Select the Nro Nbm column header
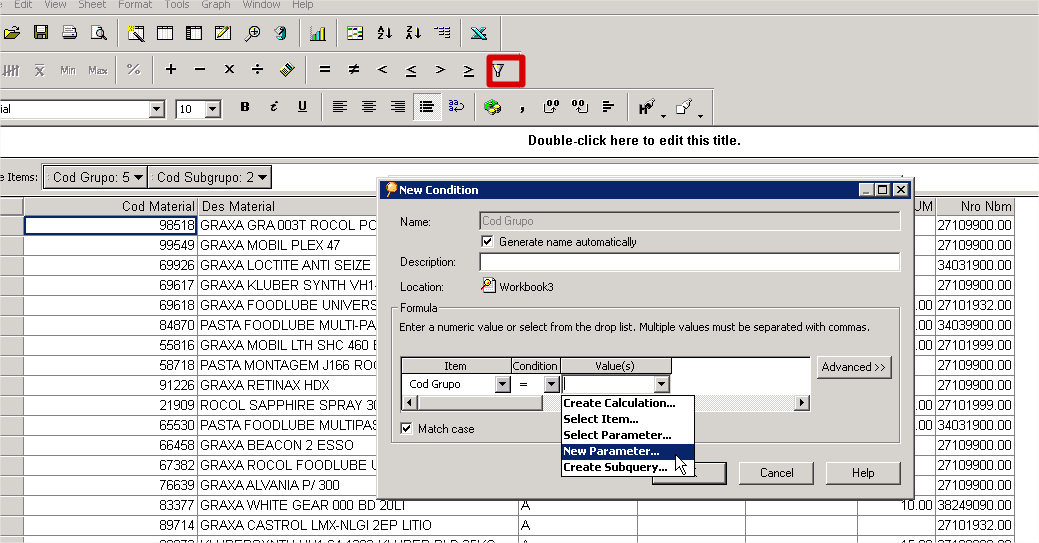1039x543 pixels. pos(975,206)
